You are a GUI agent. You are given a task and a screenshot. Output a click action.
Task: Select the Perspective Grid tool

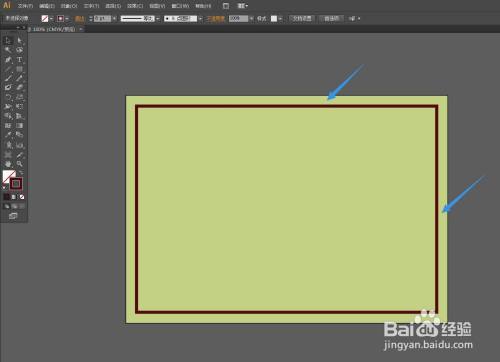click(x=20, y=116)
